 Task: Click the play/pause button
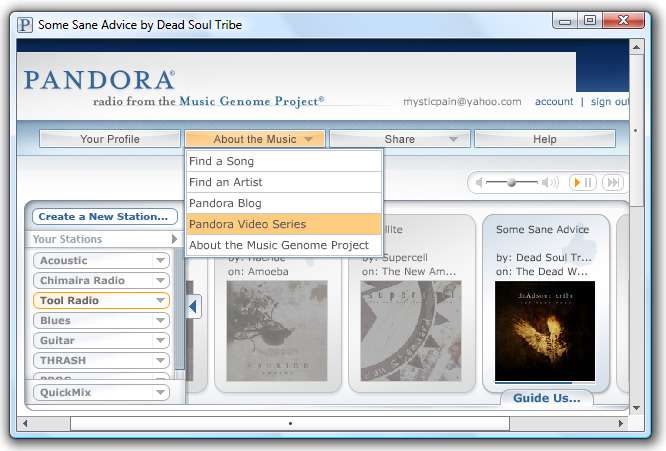click(x=582, y=182)
